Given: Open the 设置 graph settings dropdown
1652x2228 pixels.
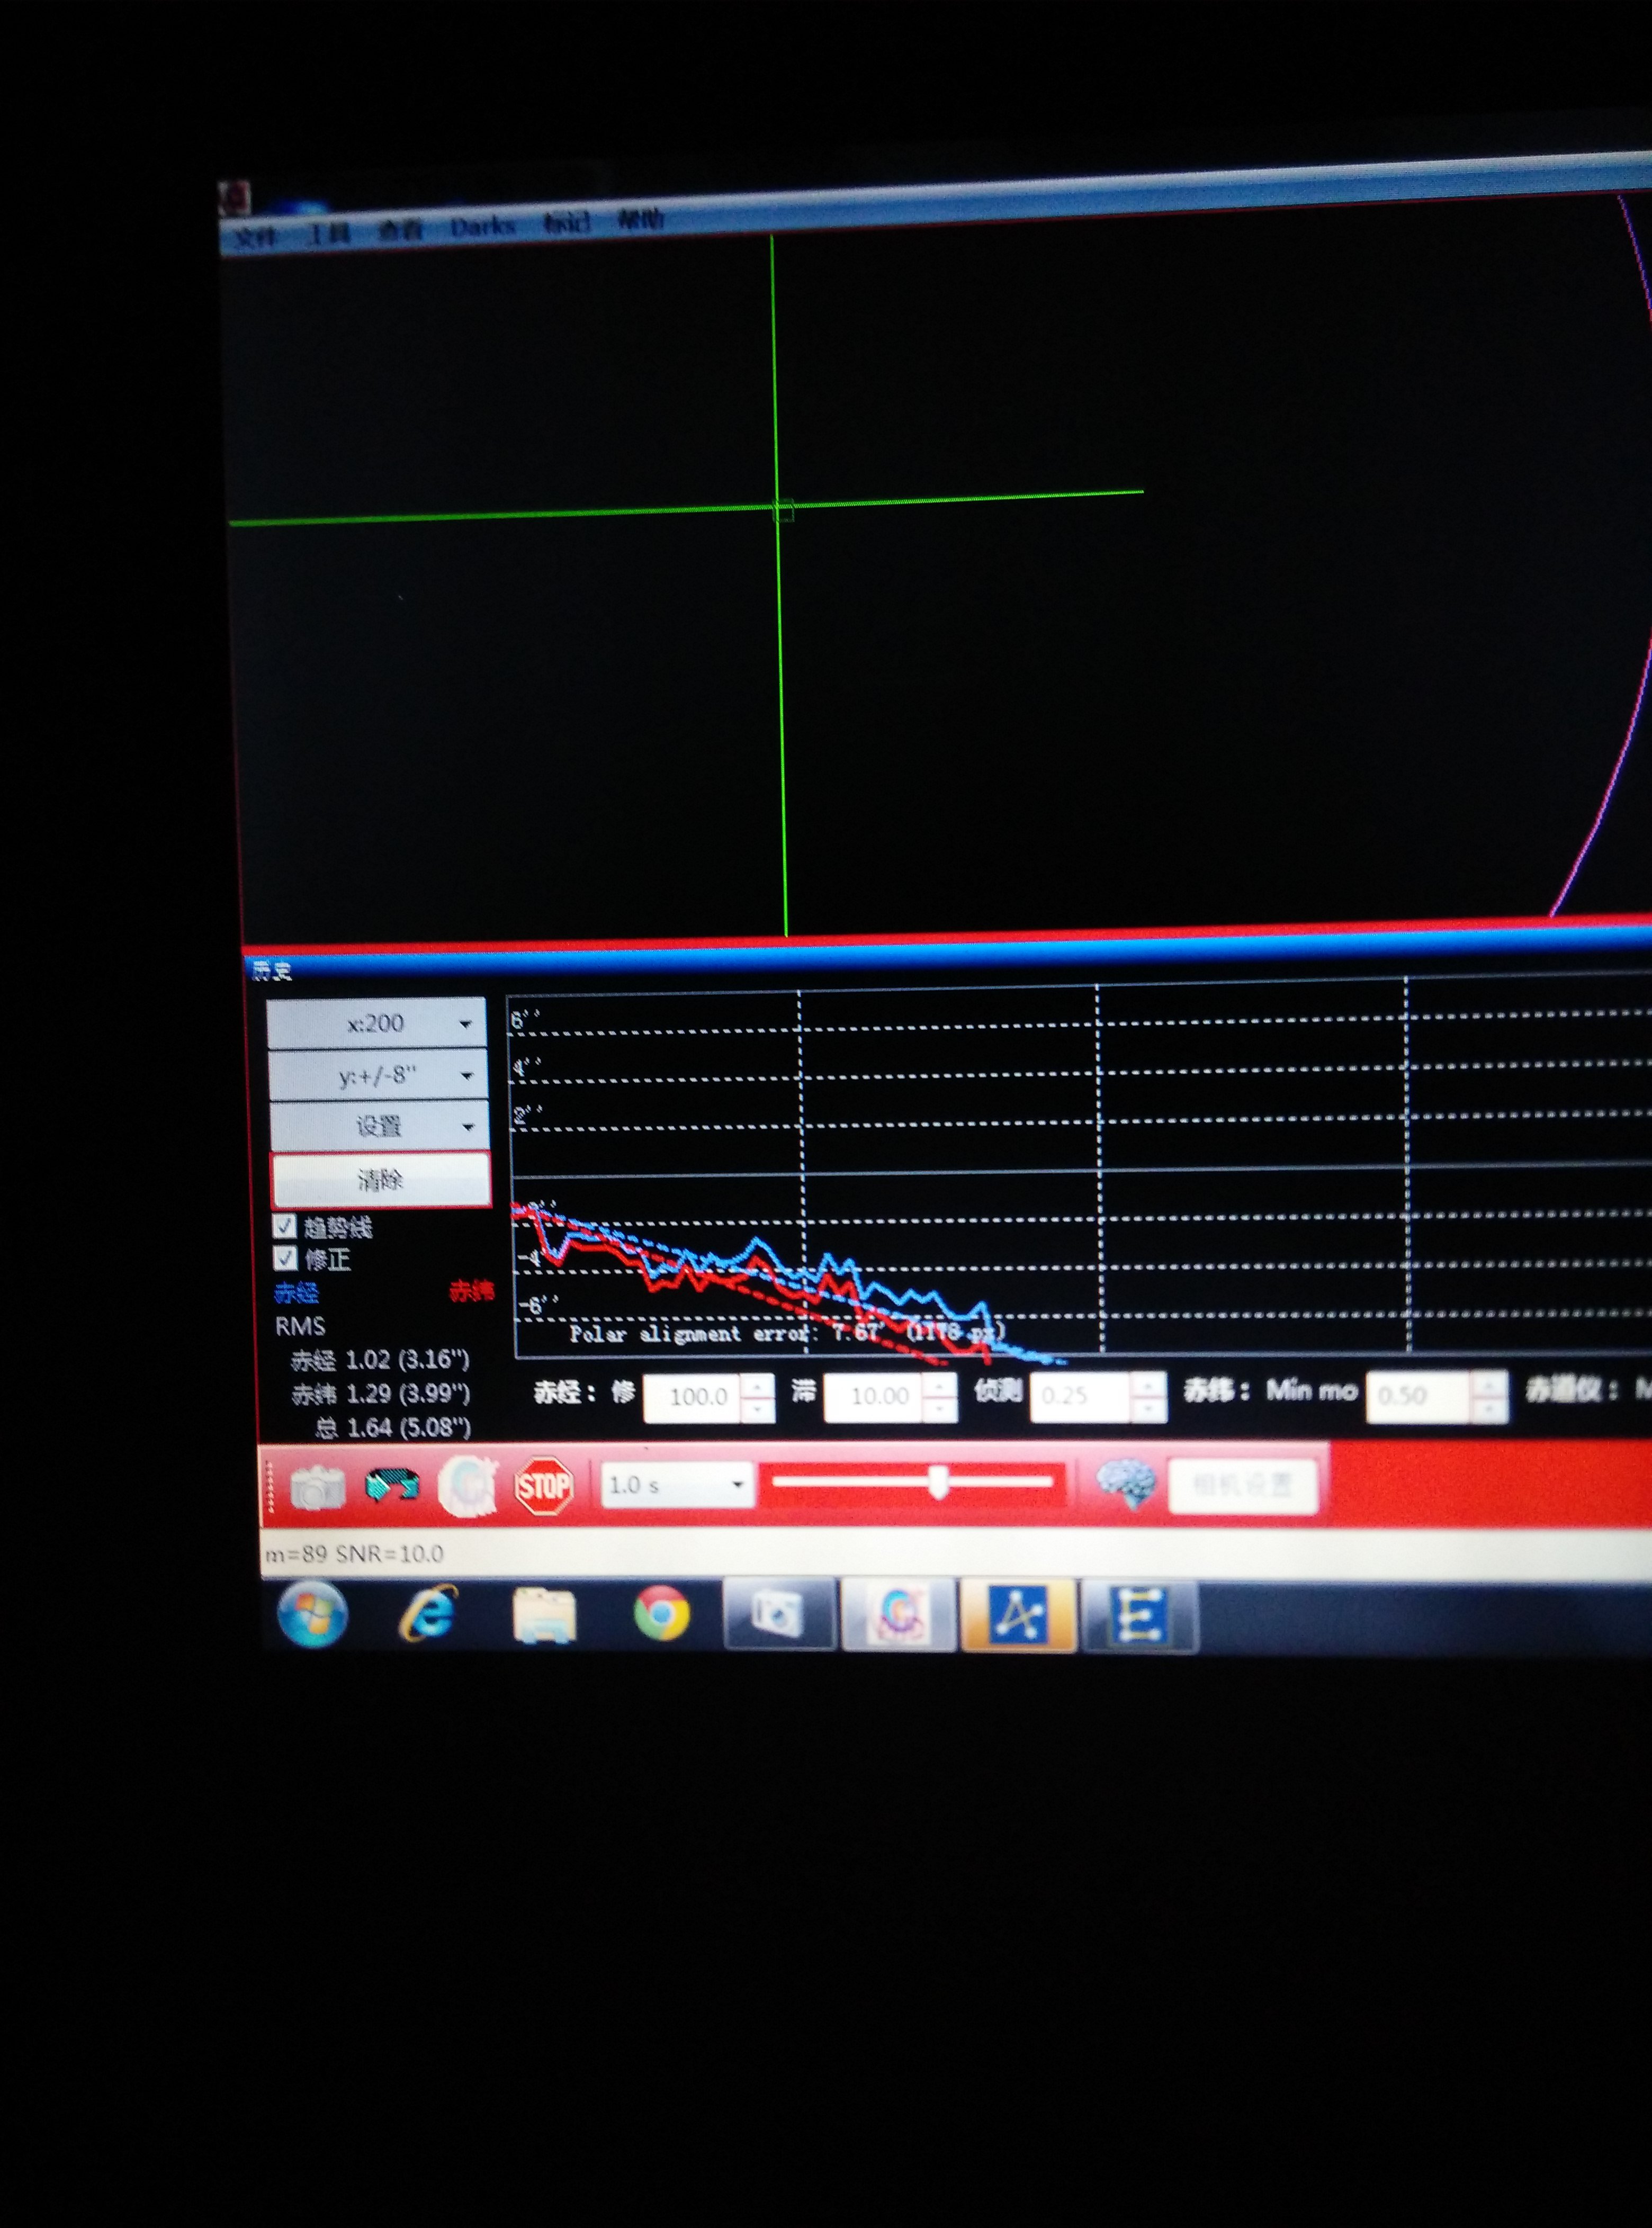Looking at the screenshot, I should [379, 1127].
